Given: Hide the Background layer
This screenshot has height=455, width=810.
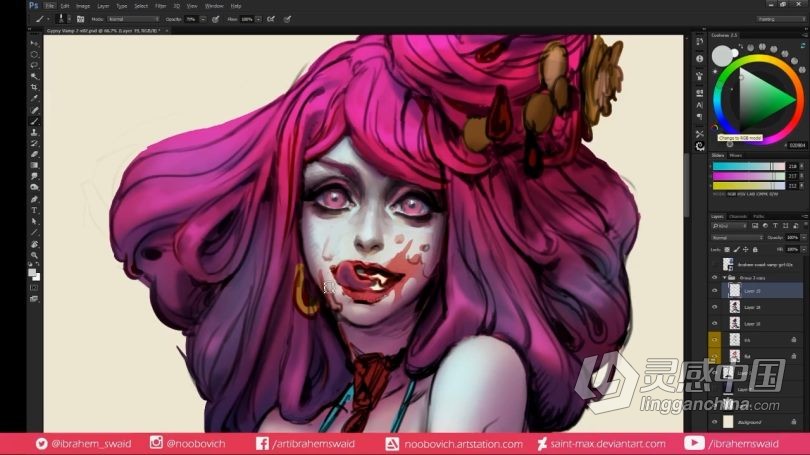Looking at the screenshot, I should (714, 422).
